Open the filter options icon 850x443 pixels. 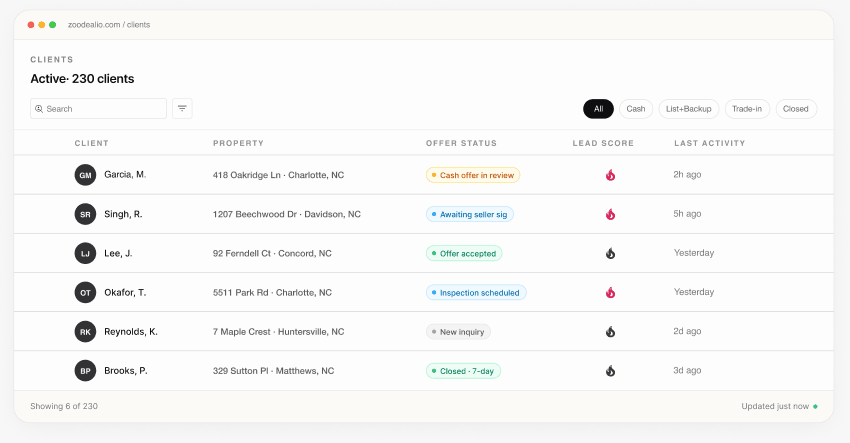[x=182, y=108]
